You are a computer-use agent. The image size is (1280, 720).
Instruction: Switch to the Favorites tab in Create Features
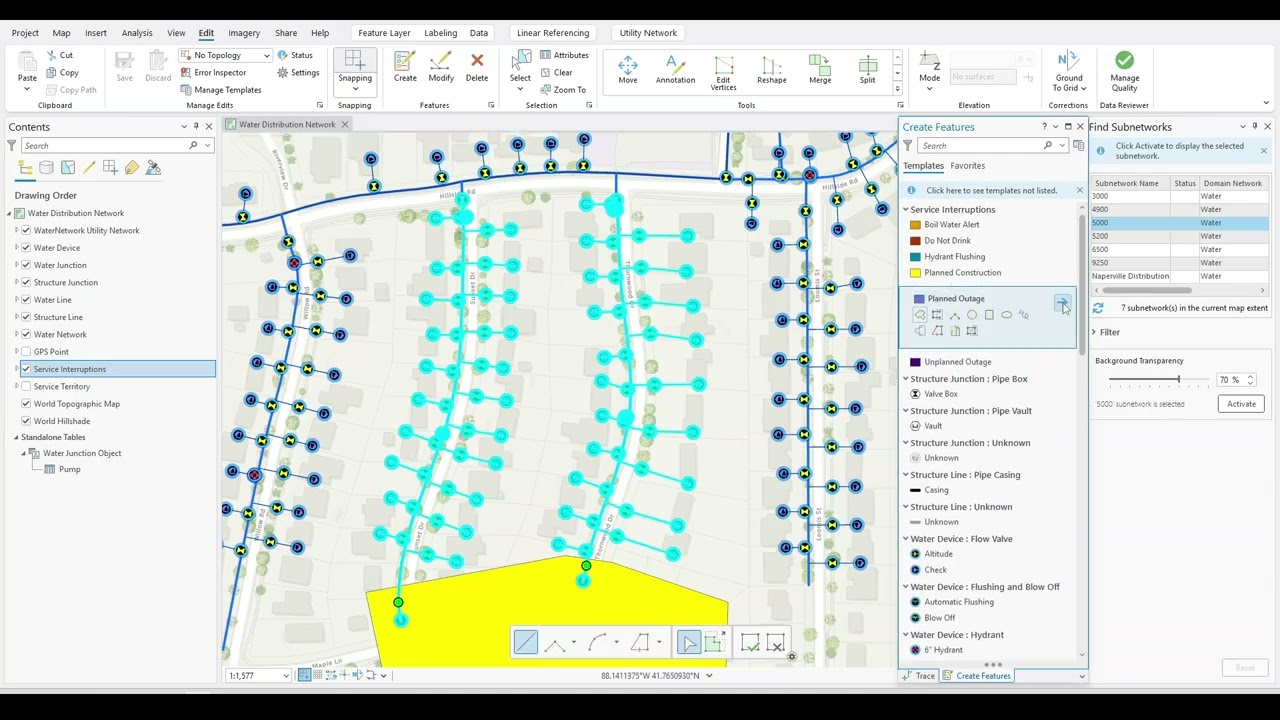967,166
